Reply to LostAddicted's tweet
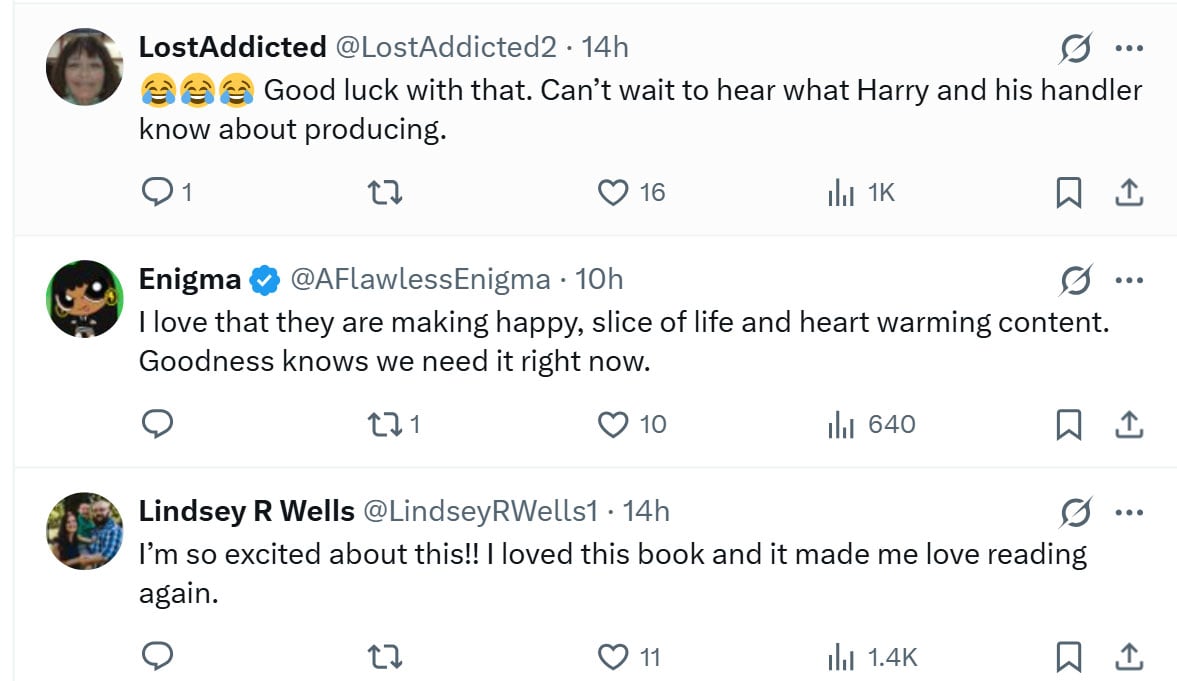1177x681 pixels. [157, 192]
